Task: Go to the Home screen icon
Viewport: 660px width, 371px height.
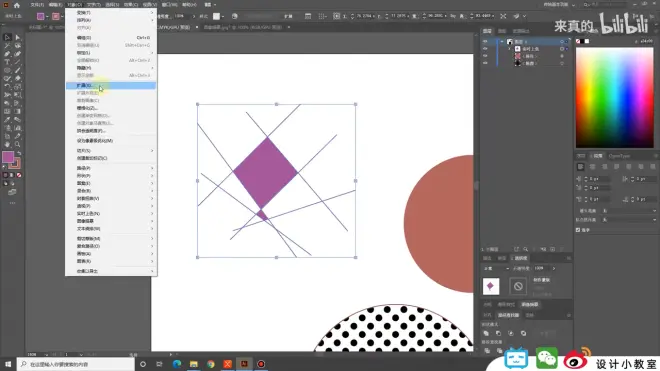Action: tap(17, 5)
